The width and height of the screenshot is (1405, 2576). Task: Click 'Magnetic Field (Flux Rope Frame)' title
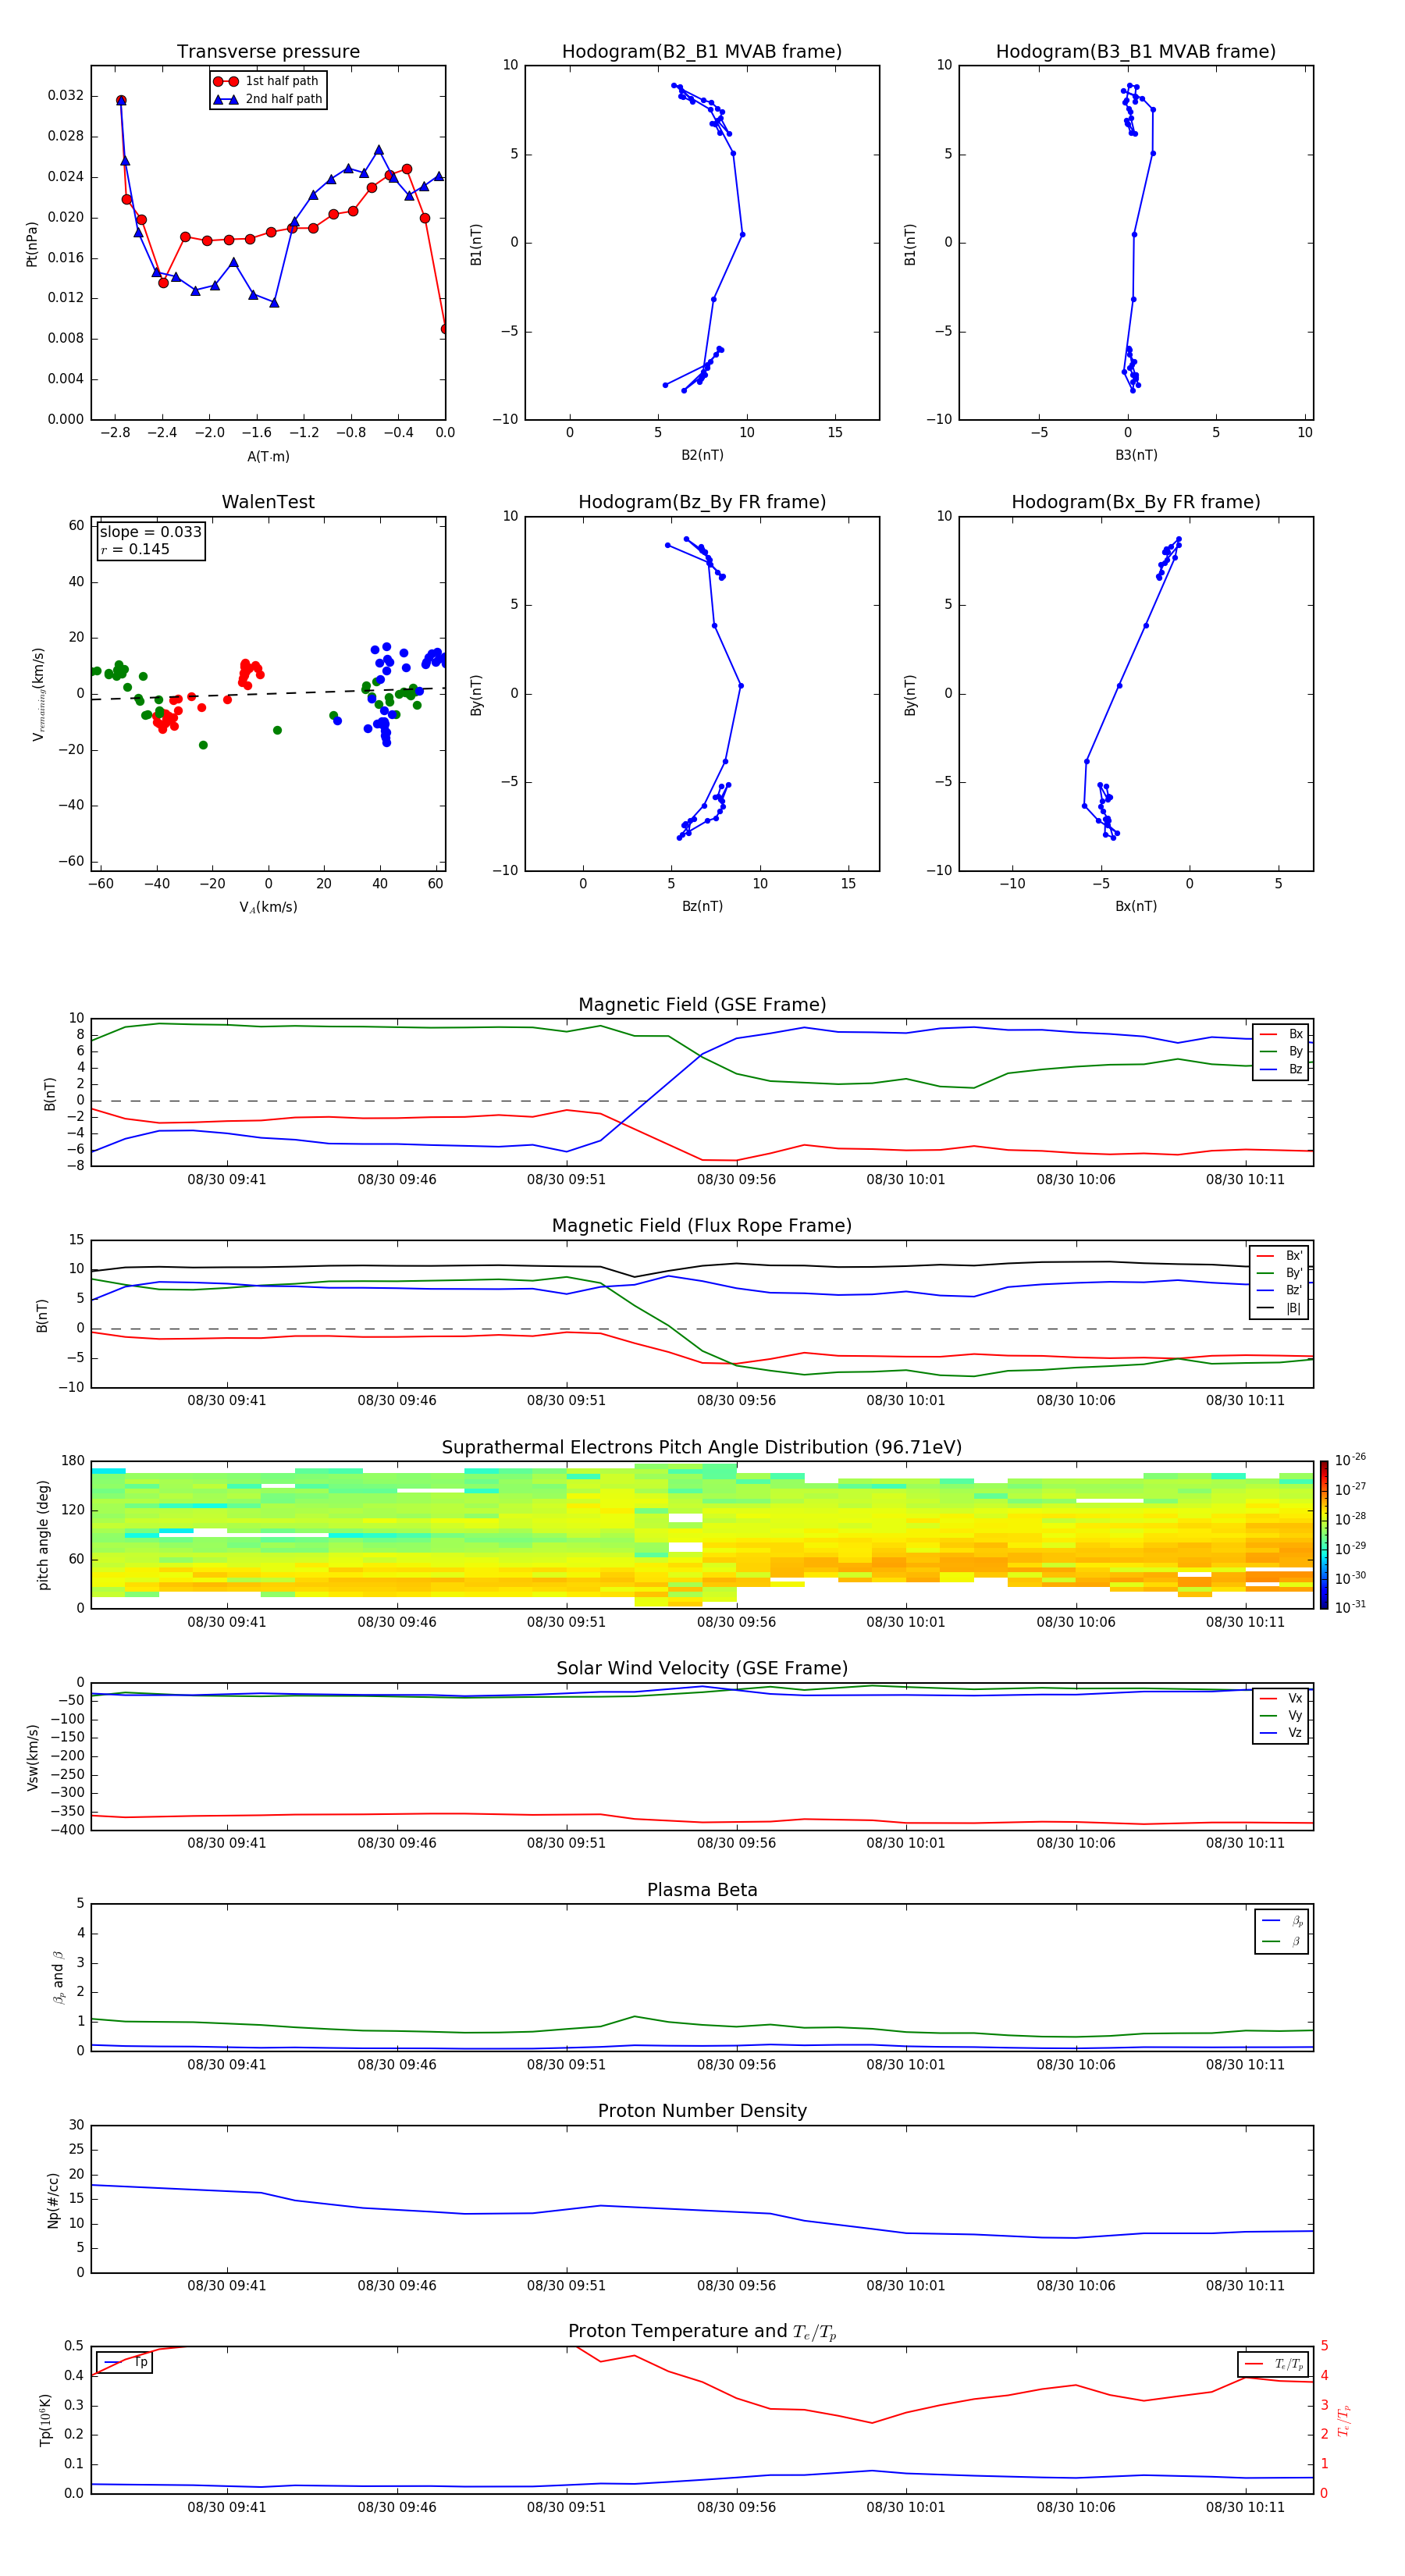pyautogui.click(x=702, y=1226)
